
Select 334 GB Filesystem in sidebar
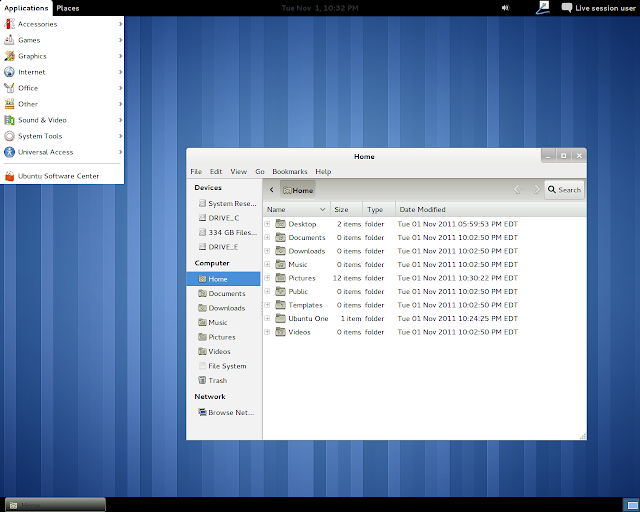224,232
